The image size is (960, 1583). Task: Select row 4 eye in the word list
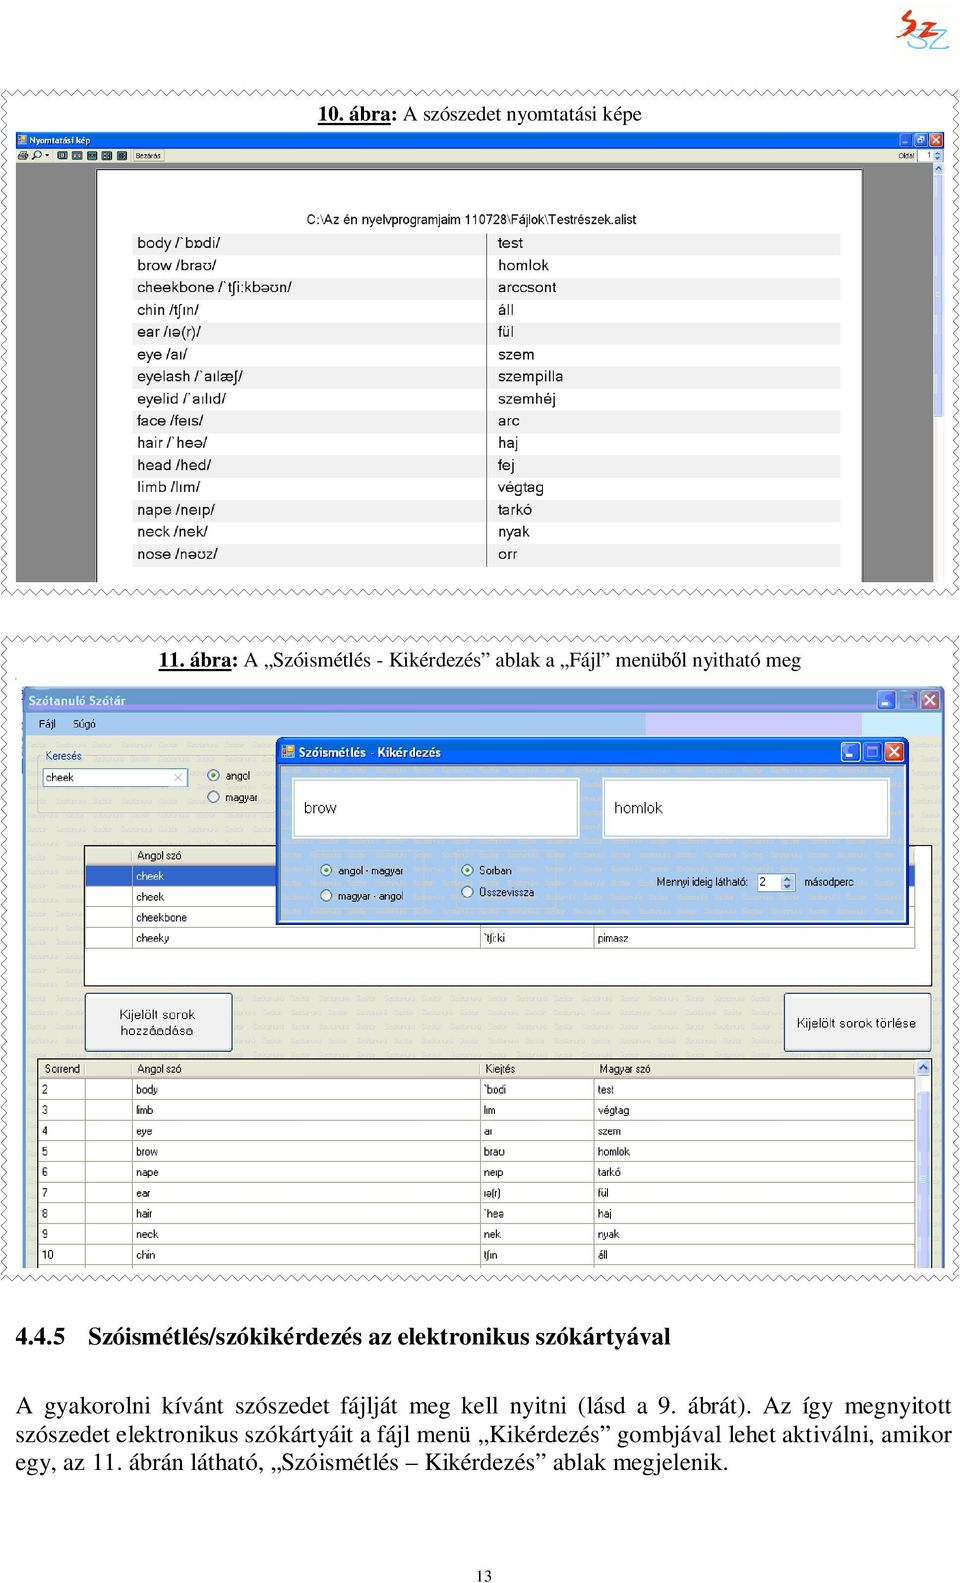(476, 1131)
